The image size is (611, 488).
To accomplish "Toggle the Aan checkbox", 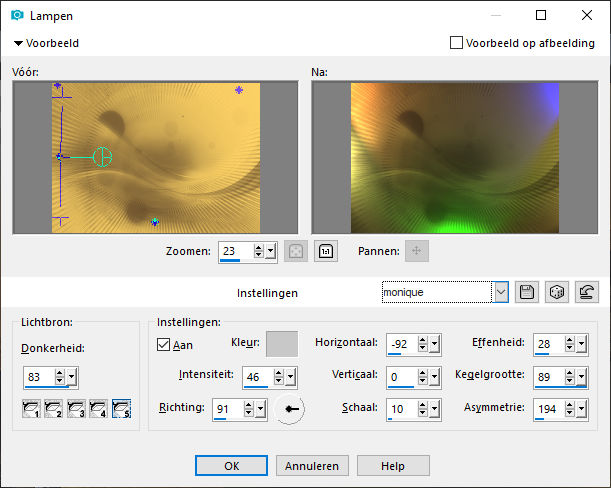I will coord(163,345).
